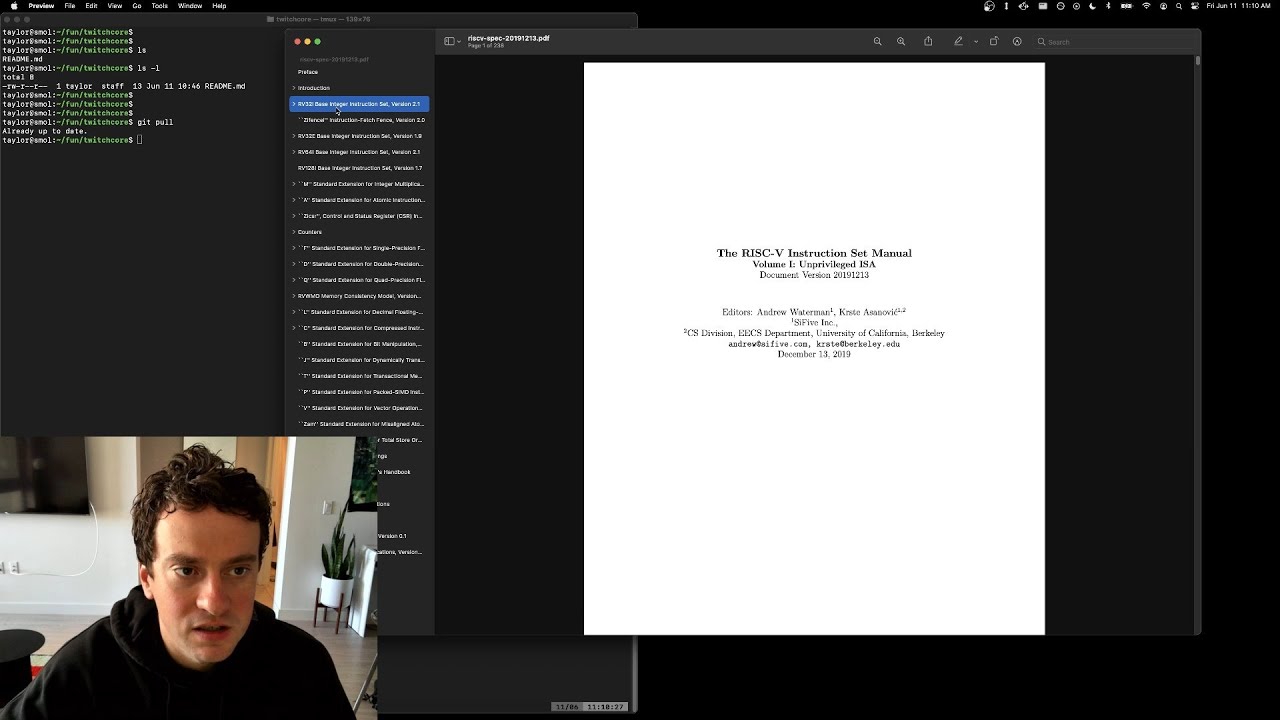Click the Wi-Fi status icon
The height and width of the screenshot is (720, 1280).
point(1146,6)
